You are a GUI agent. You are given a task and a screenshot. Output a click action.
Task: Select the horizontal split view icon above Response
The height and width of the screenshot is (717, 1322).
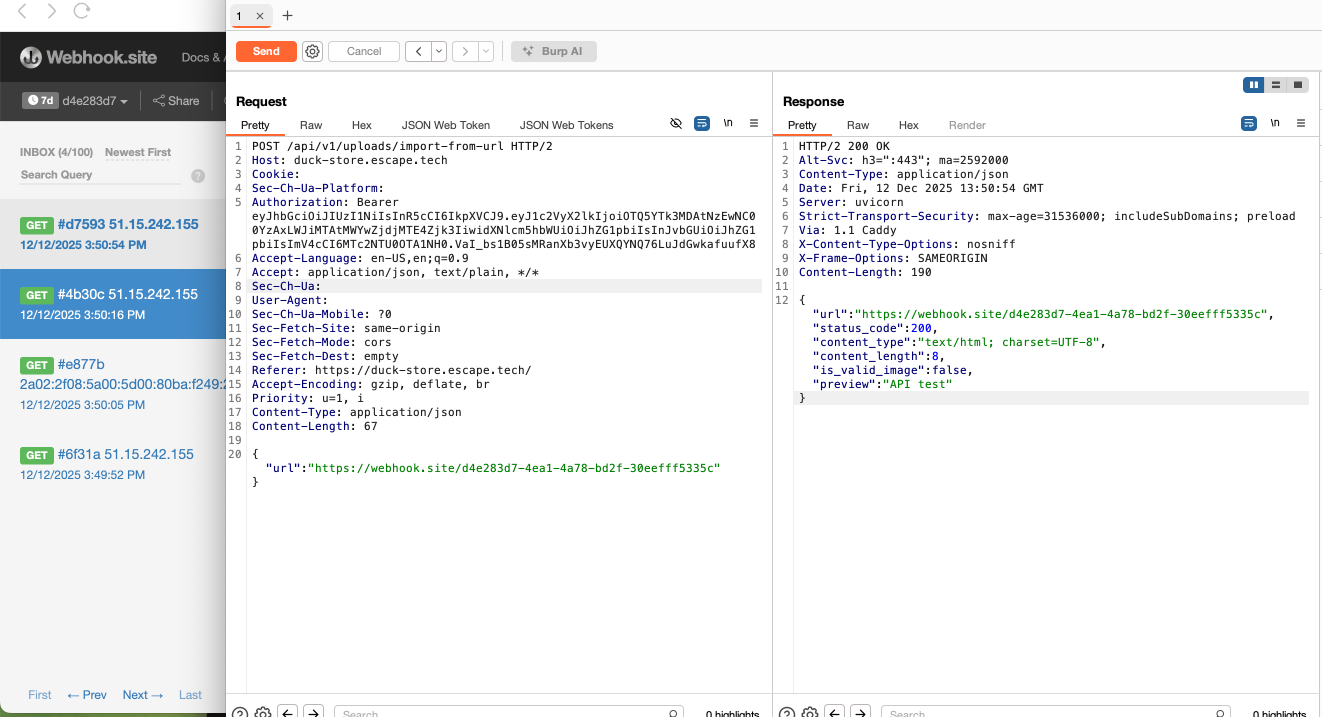tap(1276, 84)
